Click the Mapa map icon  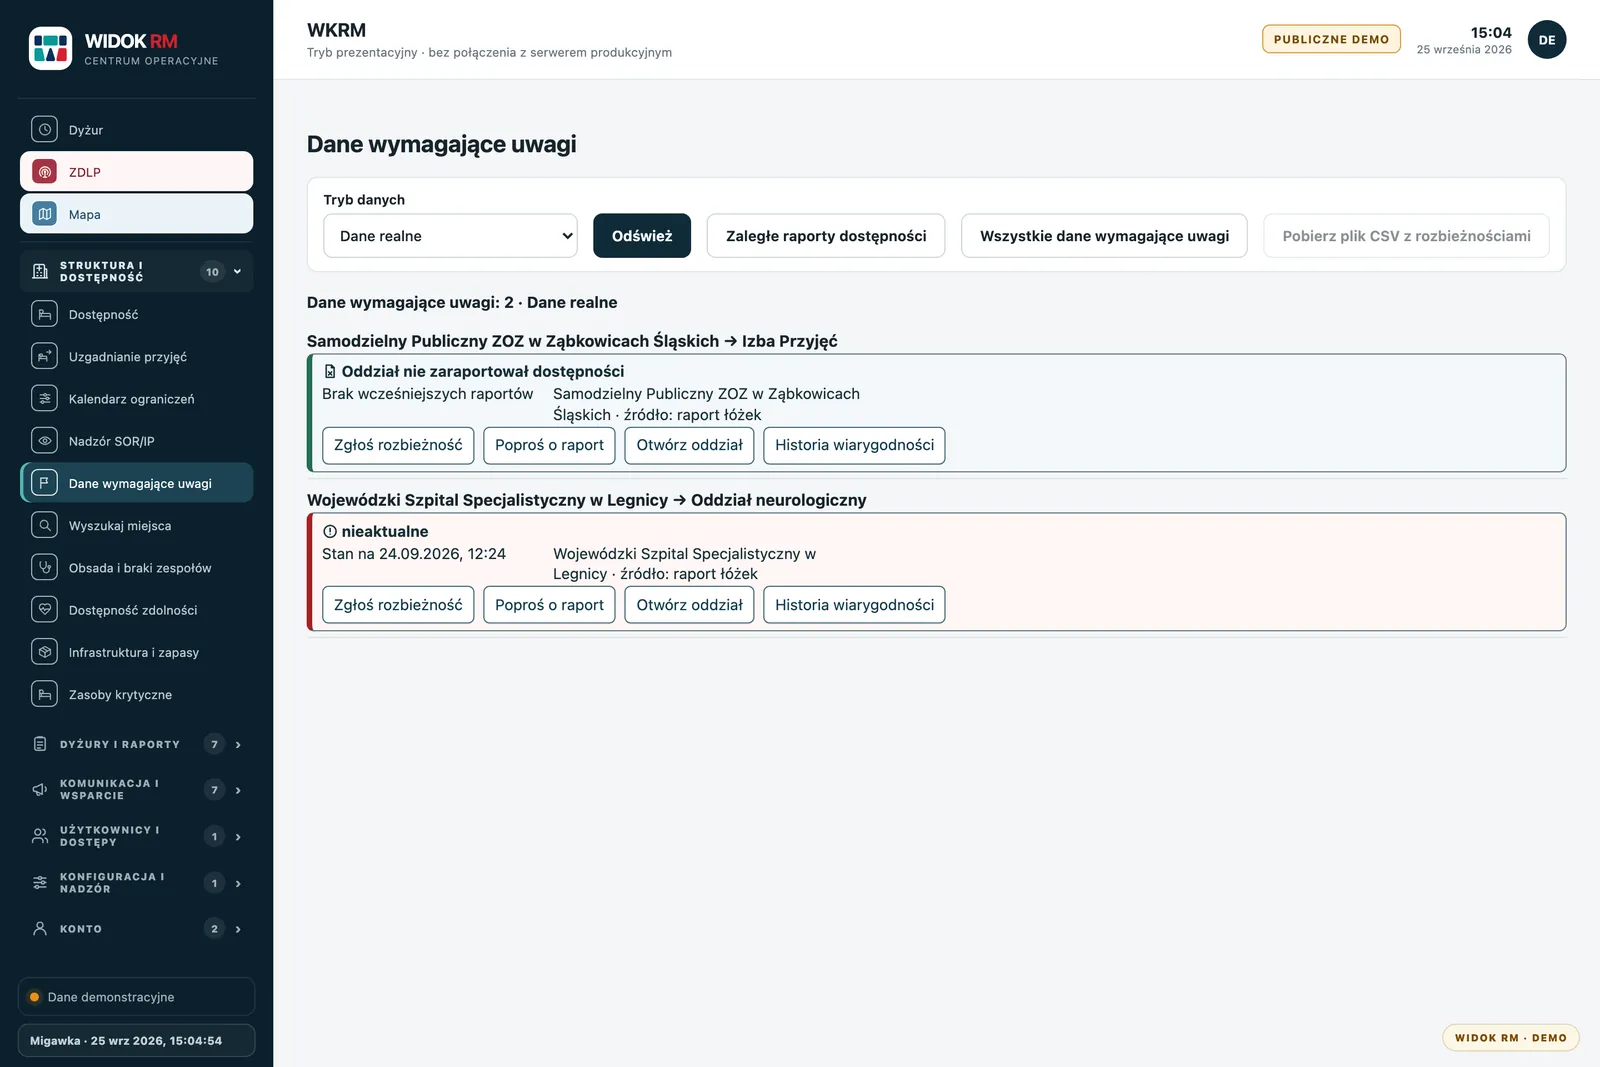pyautogui.click(x=44, y=214)
